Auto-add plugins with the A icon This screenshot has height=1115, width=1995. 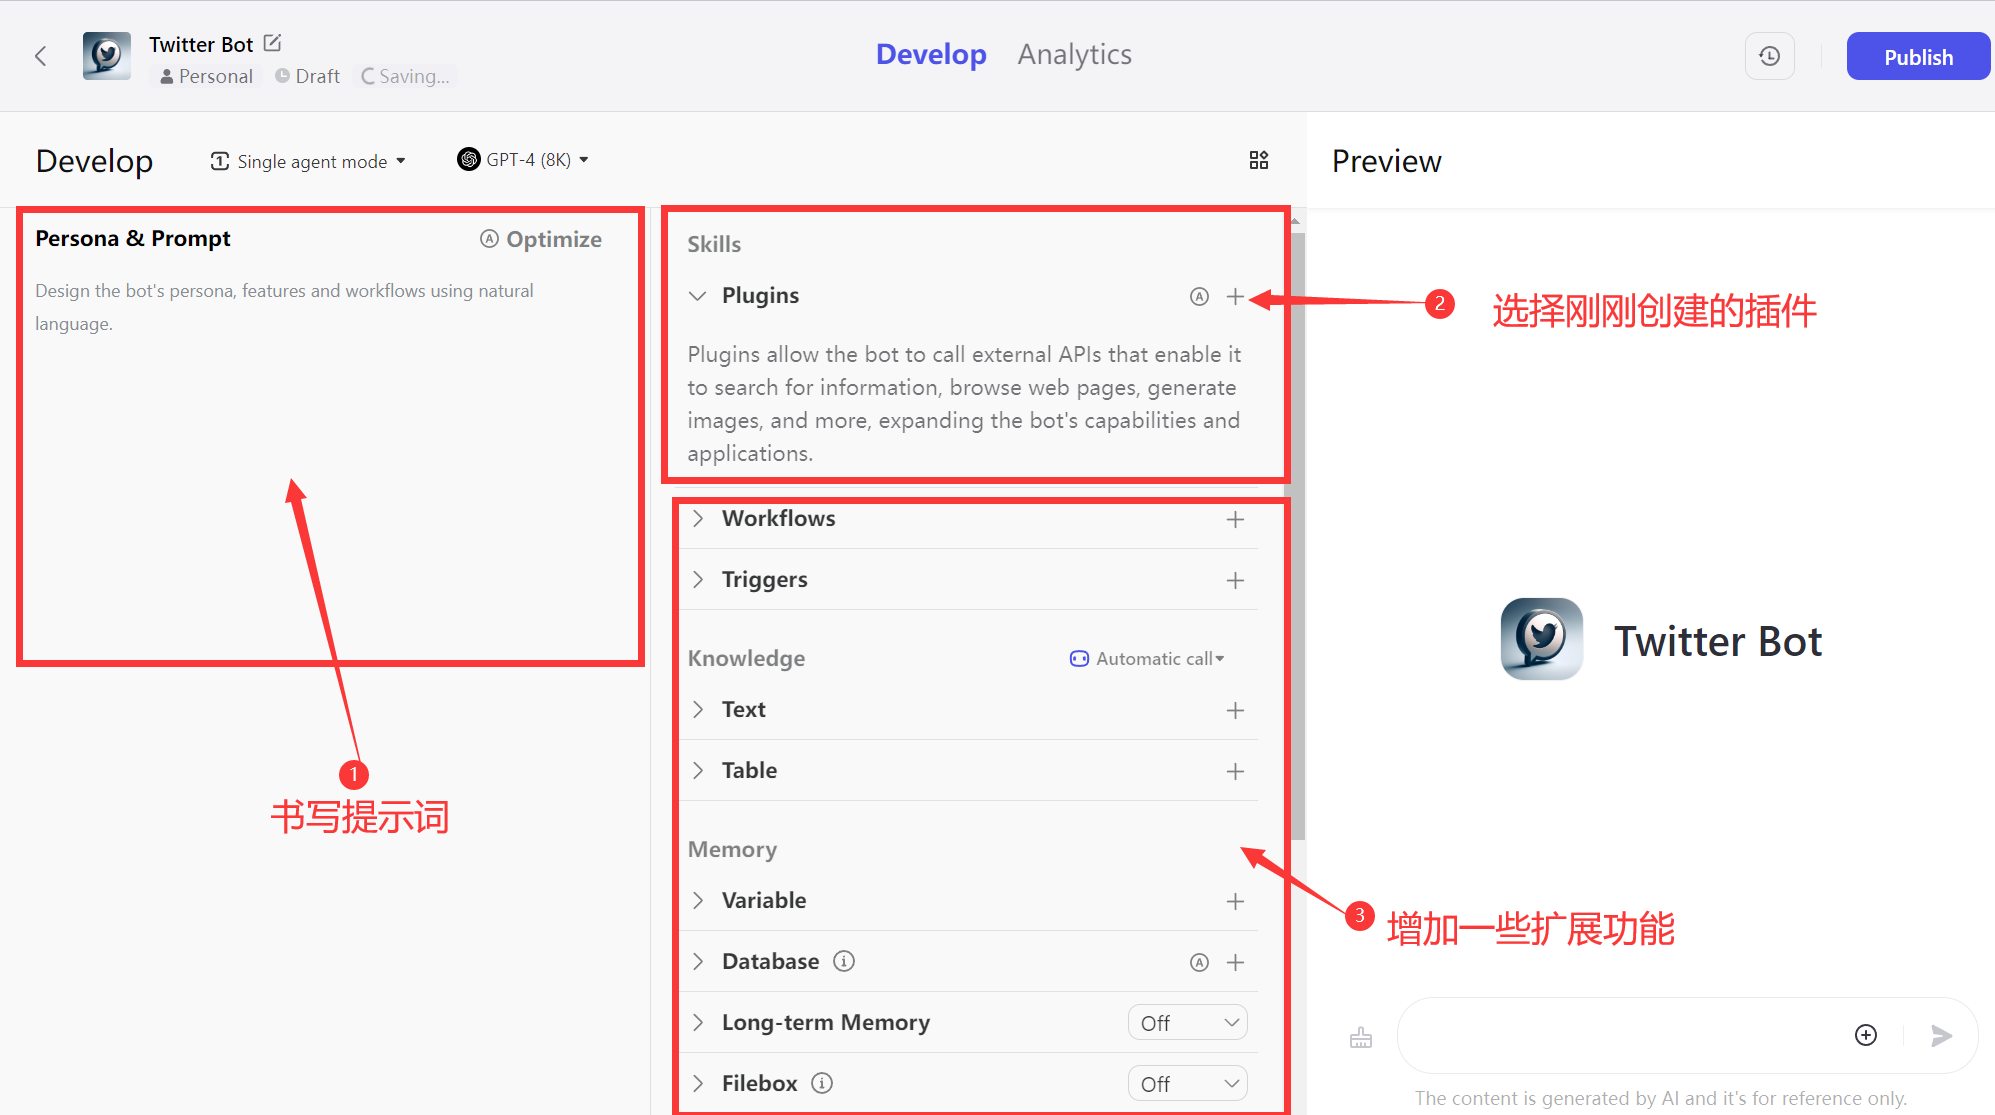pos(1199,296)
